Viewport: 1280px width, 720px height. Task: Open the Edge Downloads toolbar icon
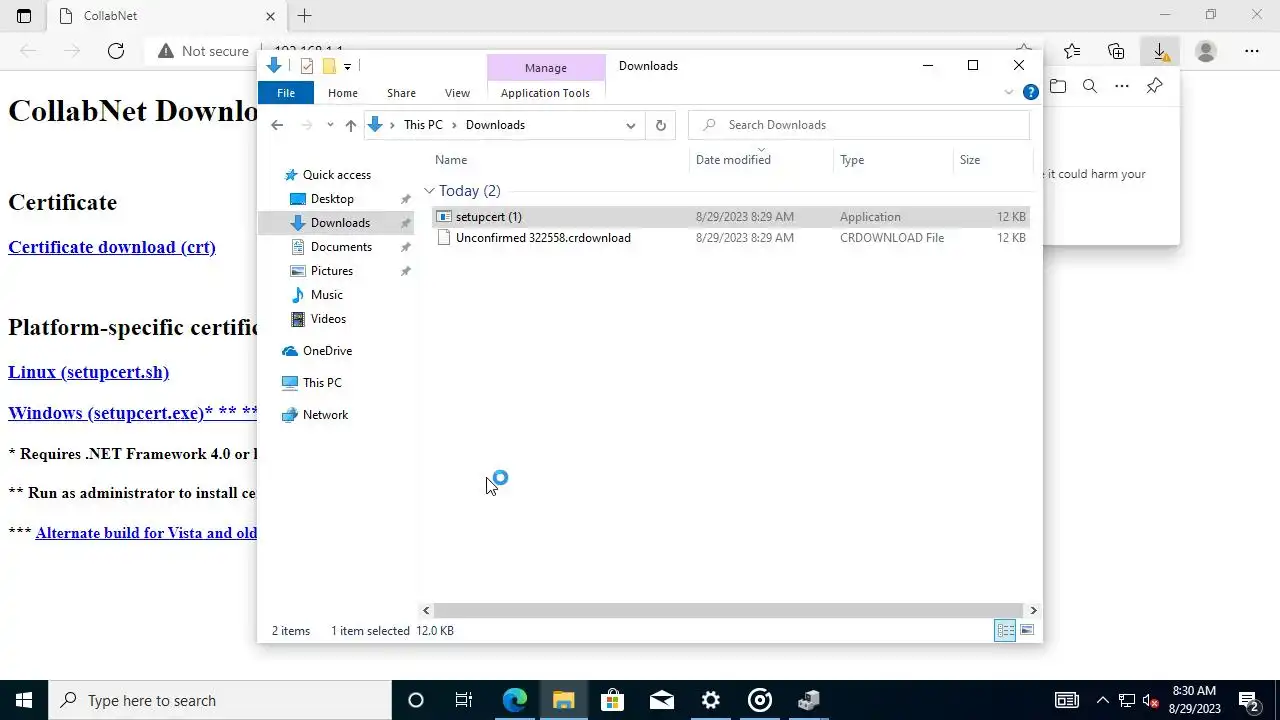[x=1160, y=51]
